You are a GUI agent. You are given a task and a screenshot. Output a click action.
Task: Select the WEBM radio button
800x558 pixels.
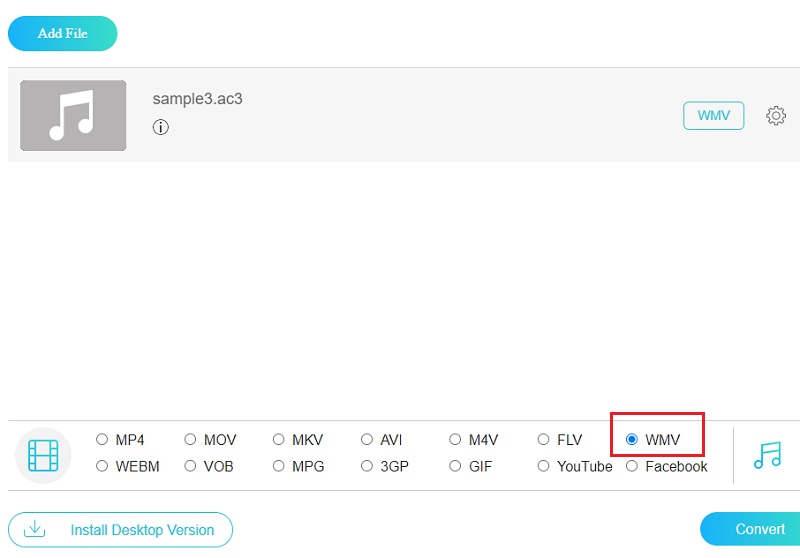102,466
